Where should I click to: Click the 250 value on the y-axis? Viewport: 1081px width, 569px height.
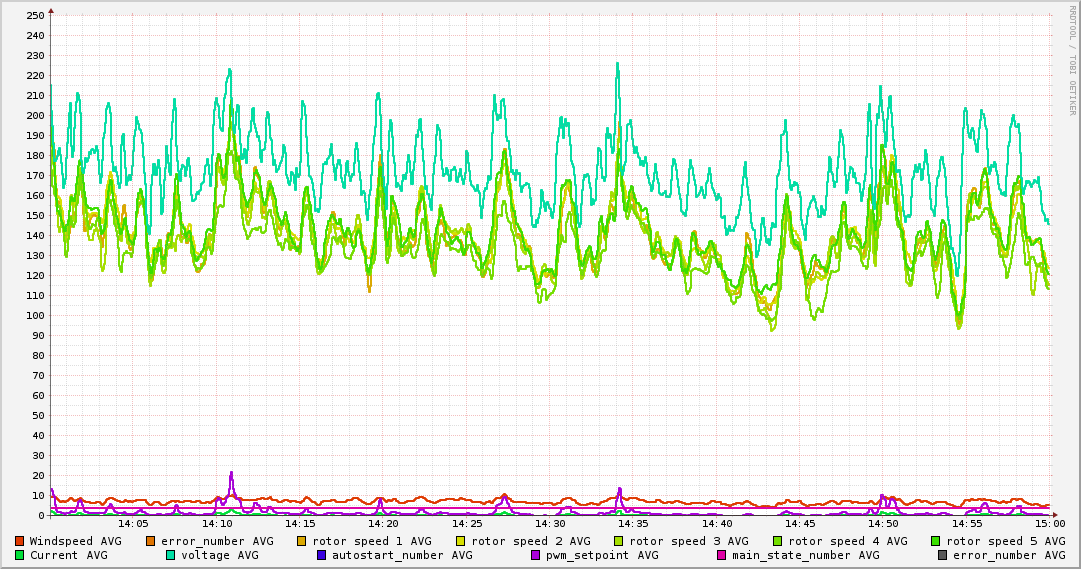[34, 16]
